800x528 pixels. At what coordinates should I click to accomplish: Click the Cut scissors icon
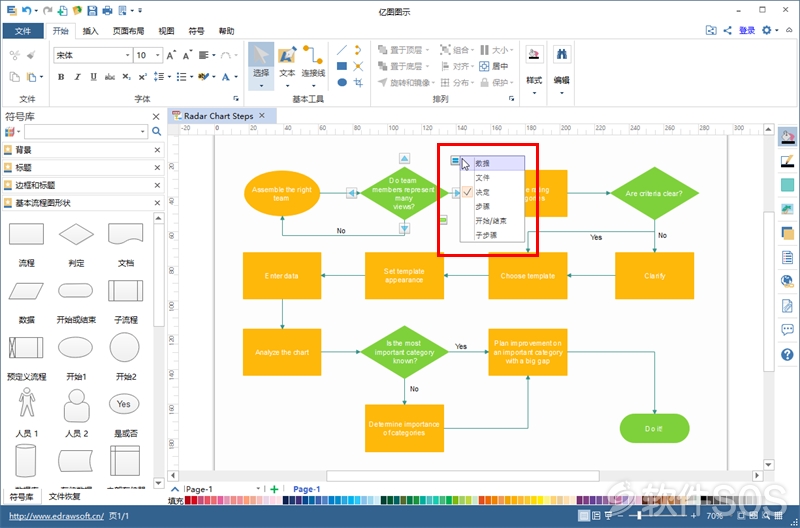click(14, 55)
